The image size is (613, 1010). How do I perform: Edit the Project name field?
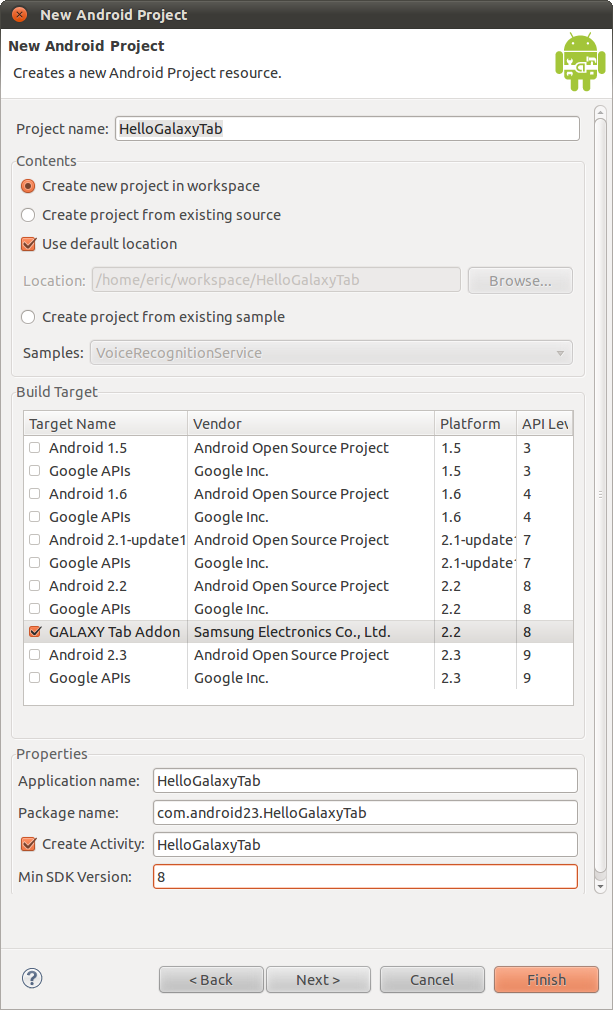(347, 129)
